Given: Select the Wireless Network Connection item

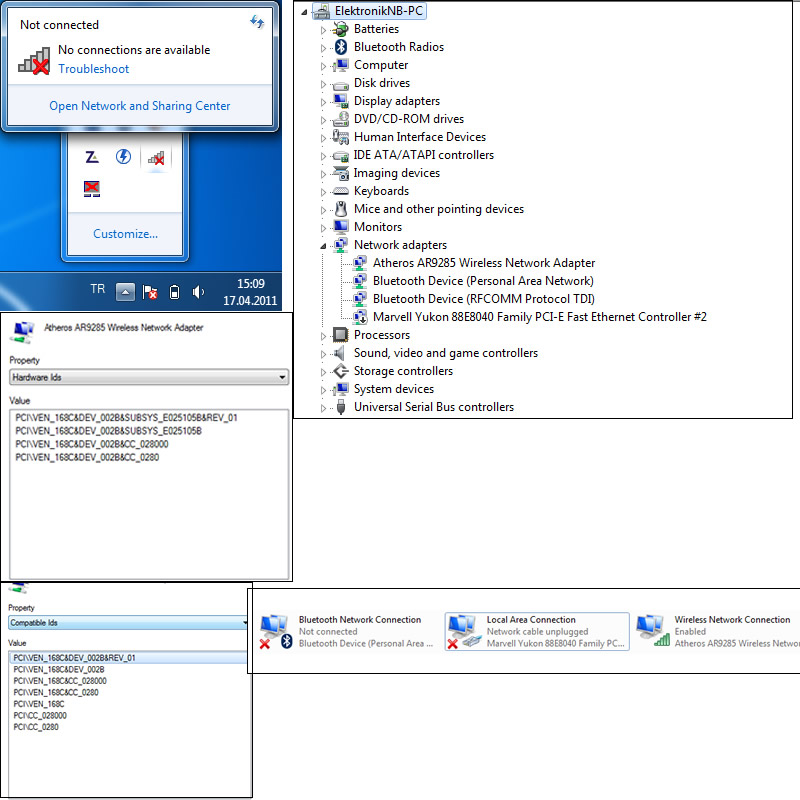Looking at the screenshot, I should [x=717, y=632].
